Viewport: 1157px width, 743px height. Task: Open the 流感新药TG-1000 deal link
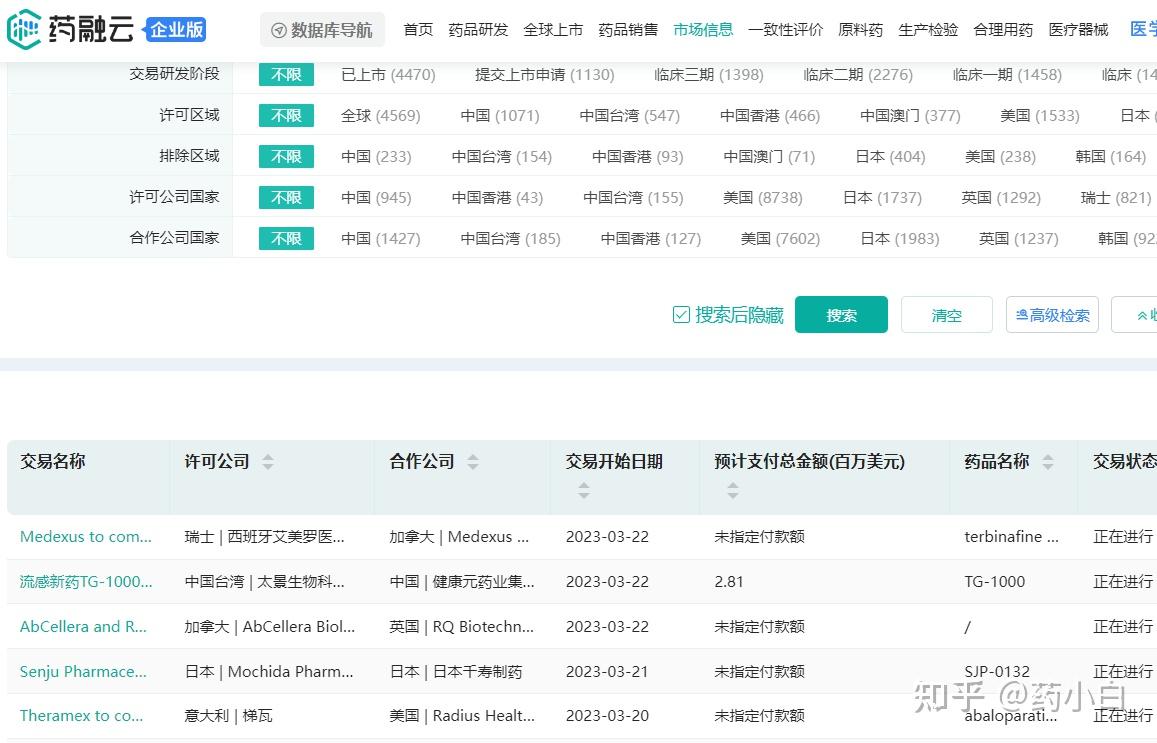(85, 581)
